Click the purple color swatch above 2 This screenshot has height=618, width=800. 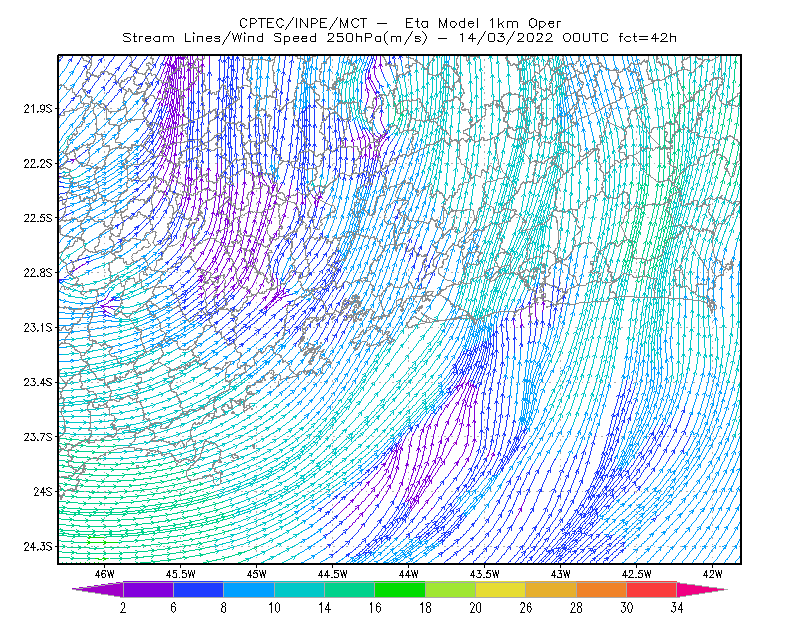(148, 589)
